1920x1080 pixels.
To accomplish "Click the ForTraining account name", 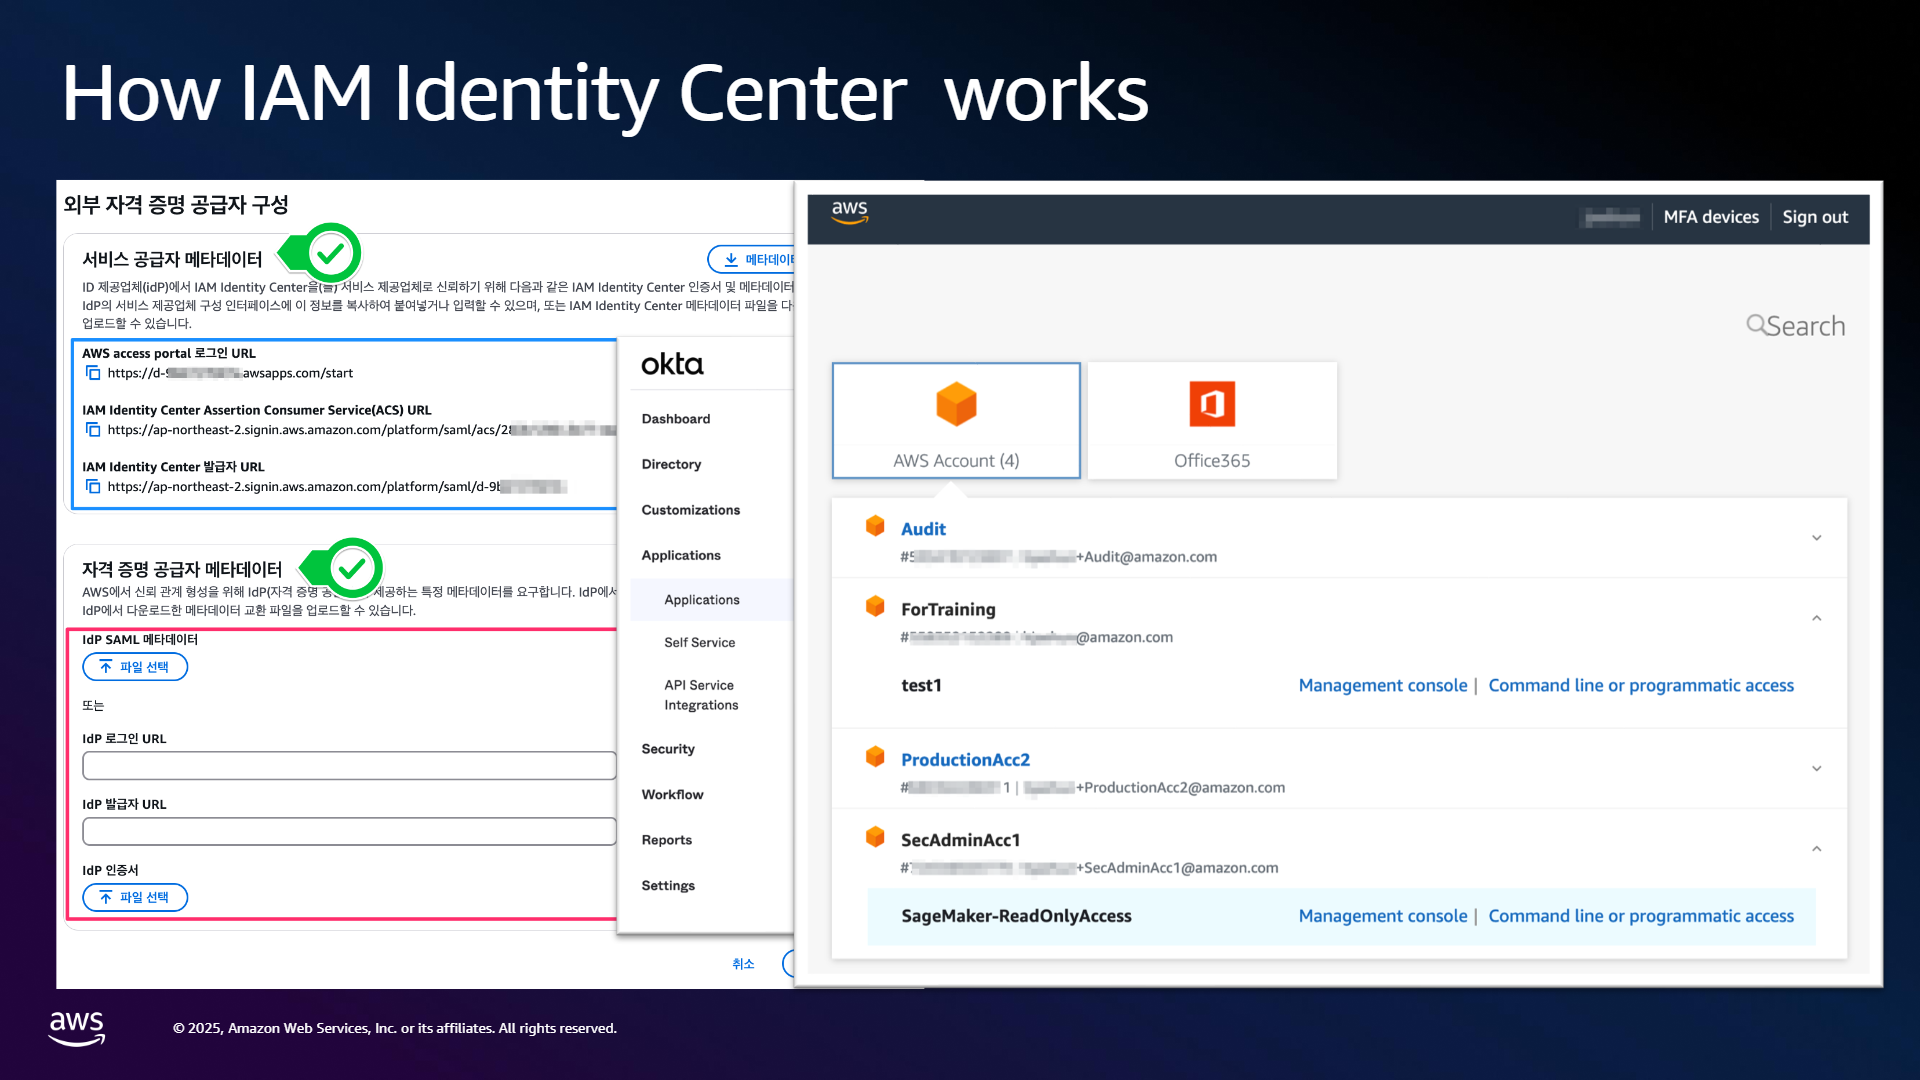I will (948, 610).
